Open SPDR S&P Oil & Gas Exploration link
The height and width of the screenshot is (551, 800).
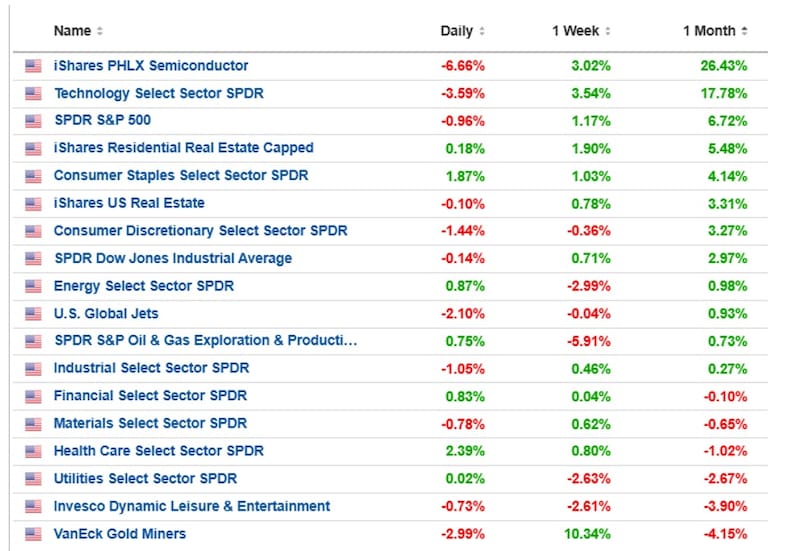(x=206, y=340)
